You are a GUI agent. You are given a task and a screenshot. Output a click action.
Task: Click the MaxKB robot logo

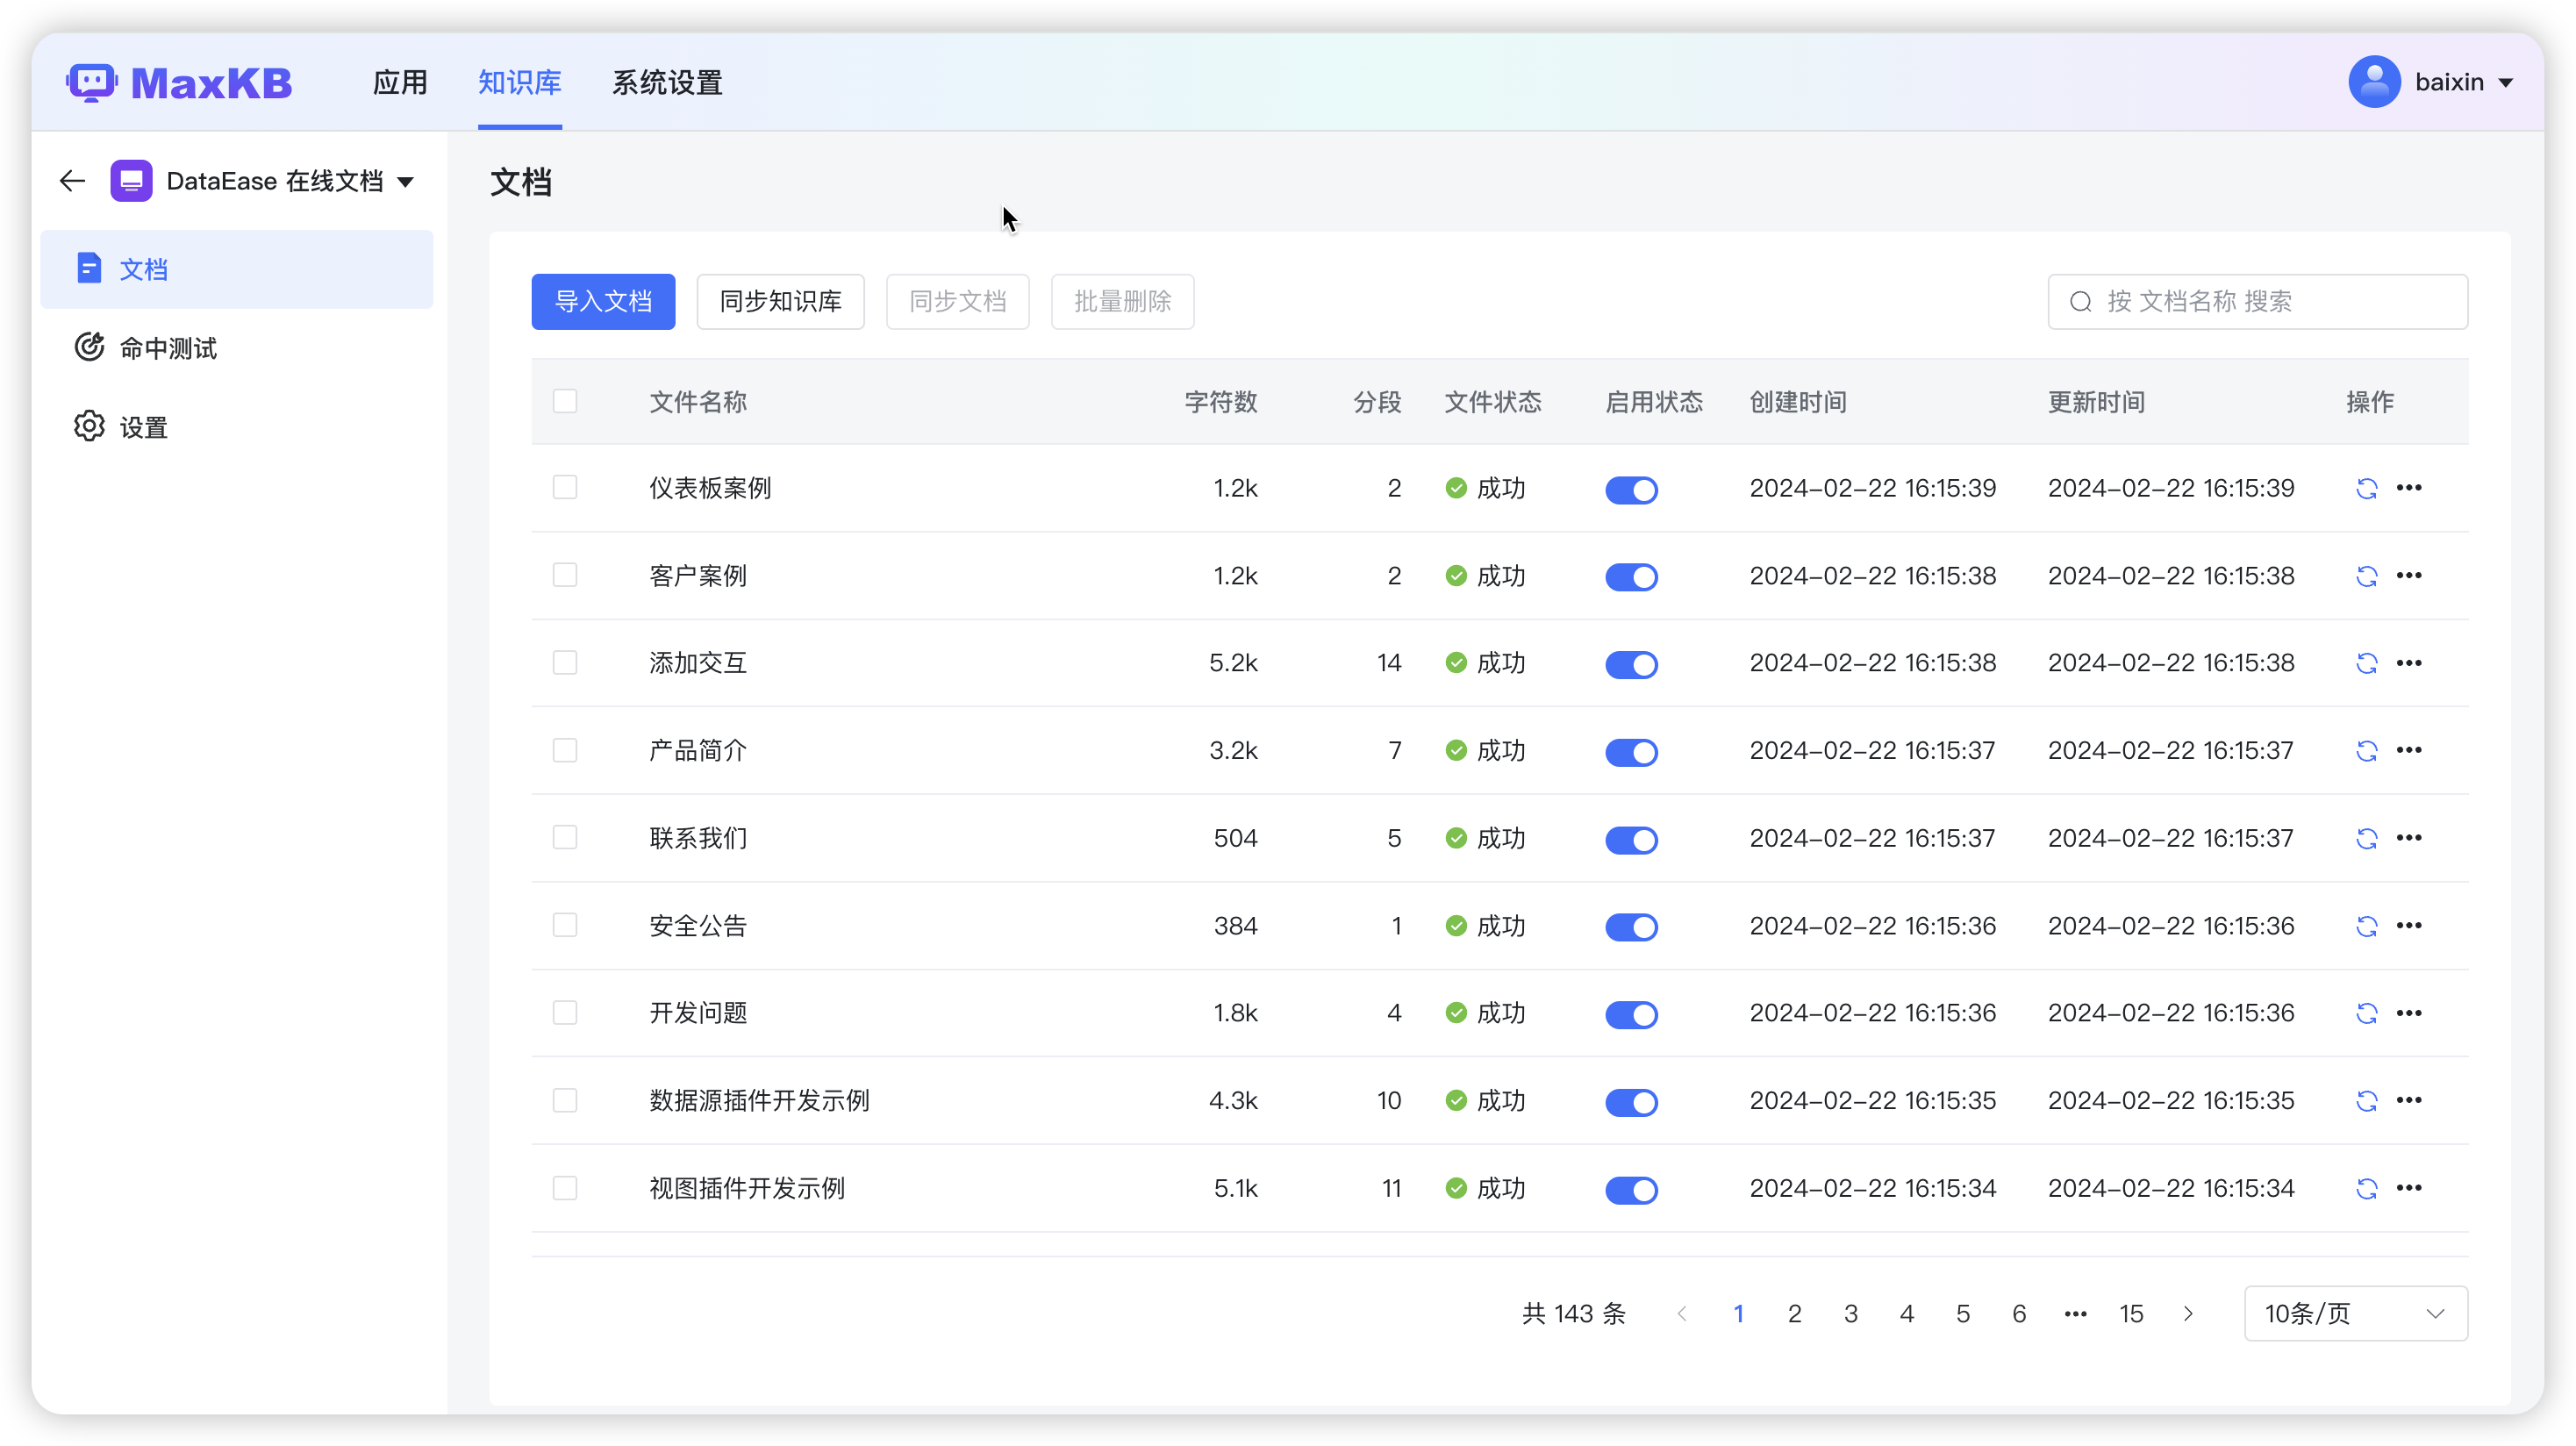pyautogui.click(x=92, y=83)
